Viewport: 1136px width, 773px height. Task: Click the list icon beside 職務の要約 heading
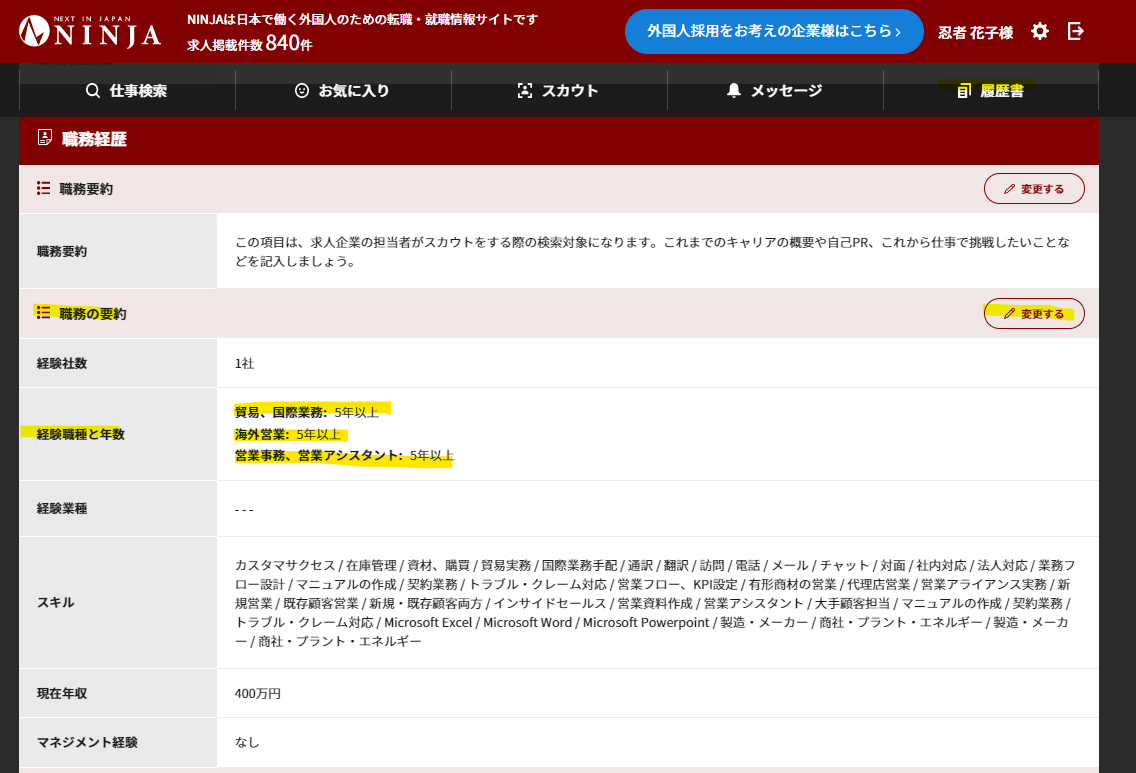click(x=44, y=313)
